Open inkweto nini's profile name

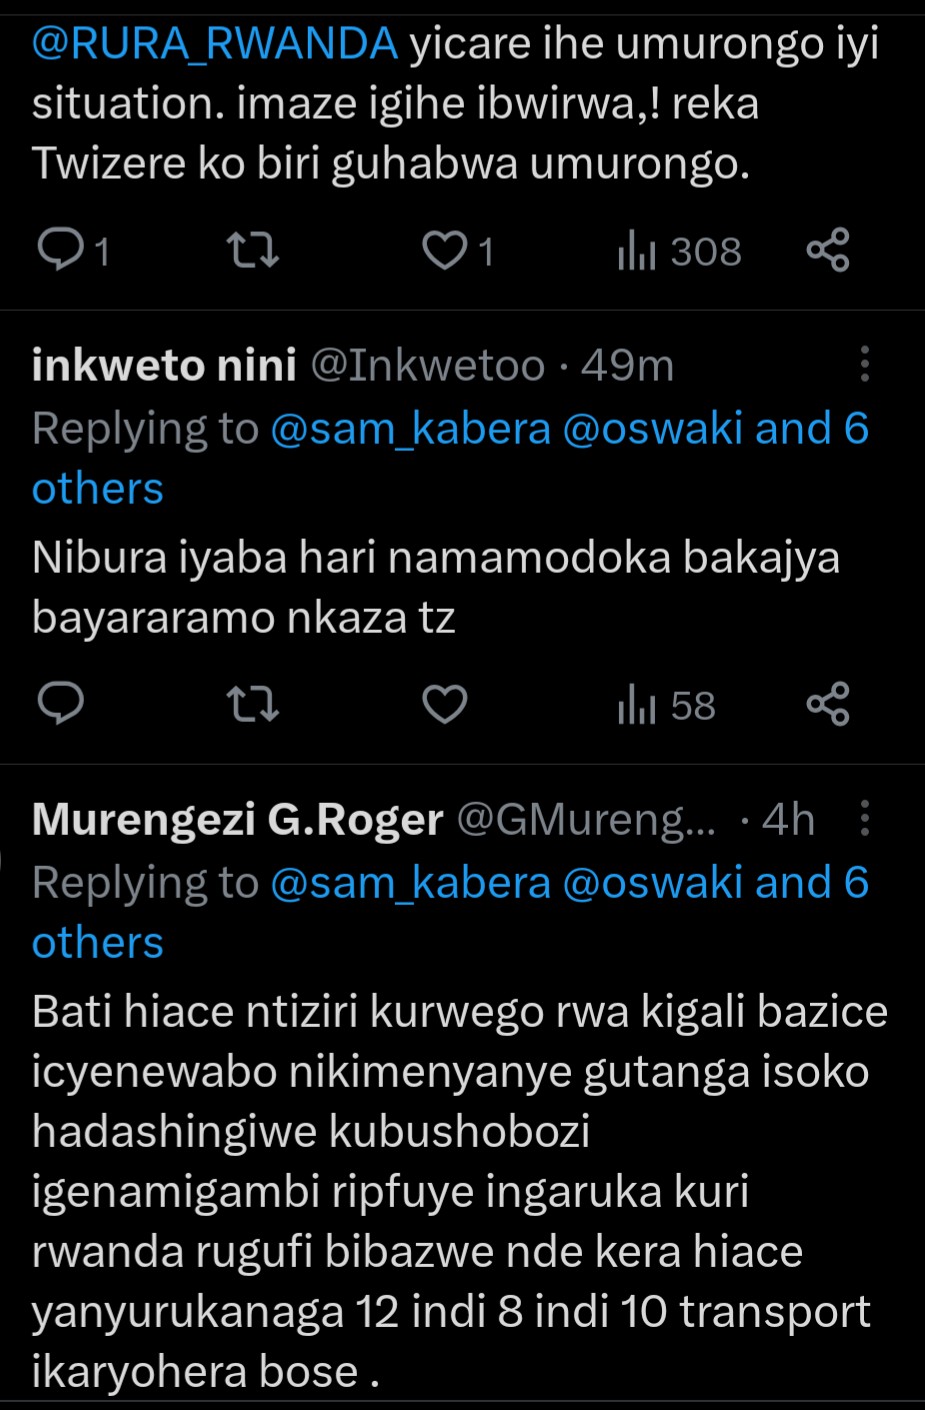coord(164,366)
